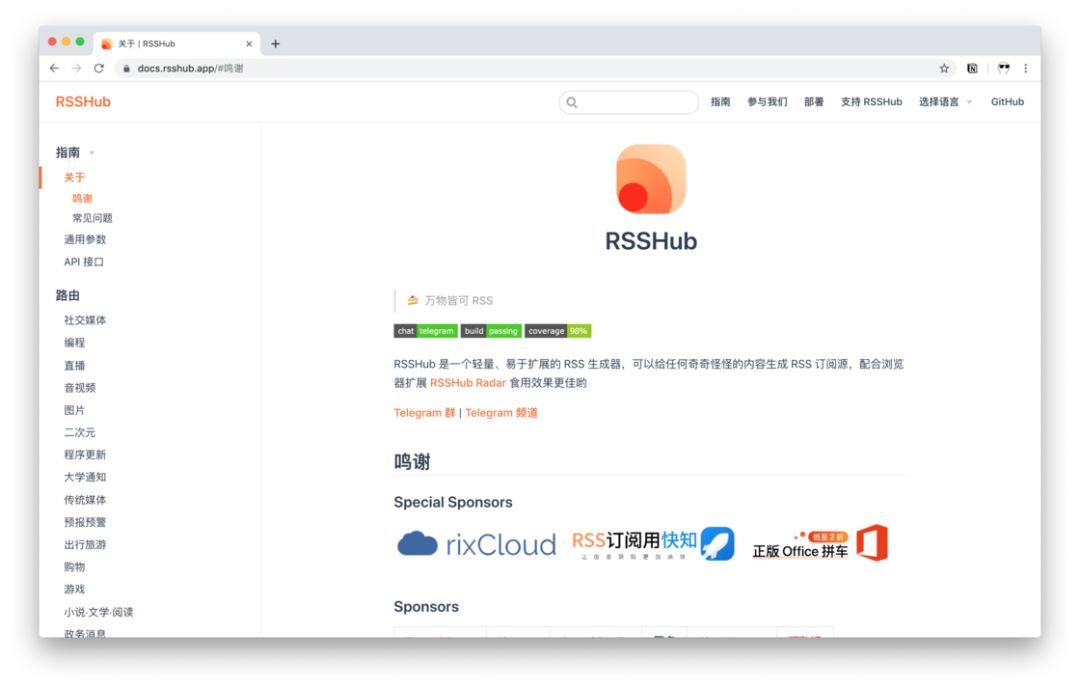Open 预报预警 routes in sidebar
1080x689 pixels.
(85, 522)
